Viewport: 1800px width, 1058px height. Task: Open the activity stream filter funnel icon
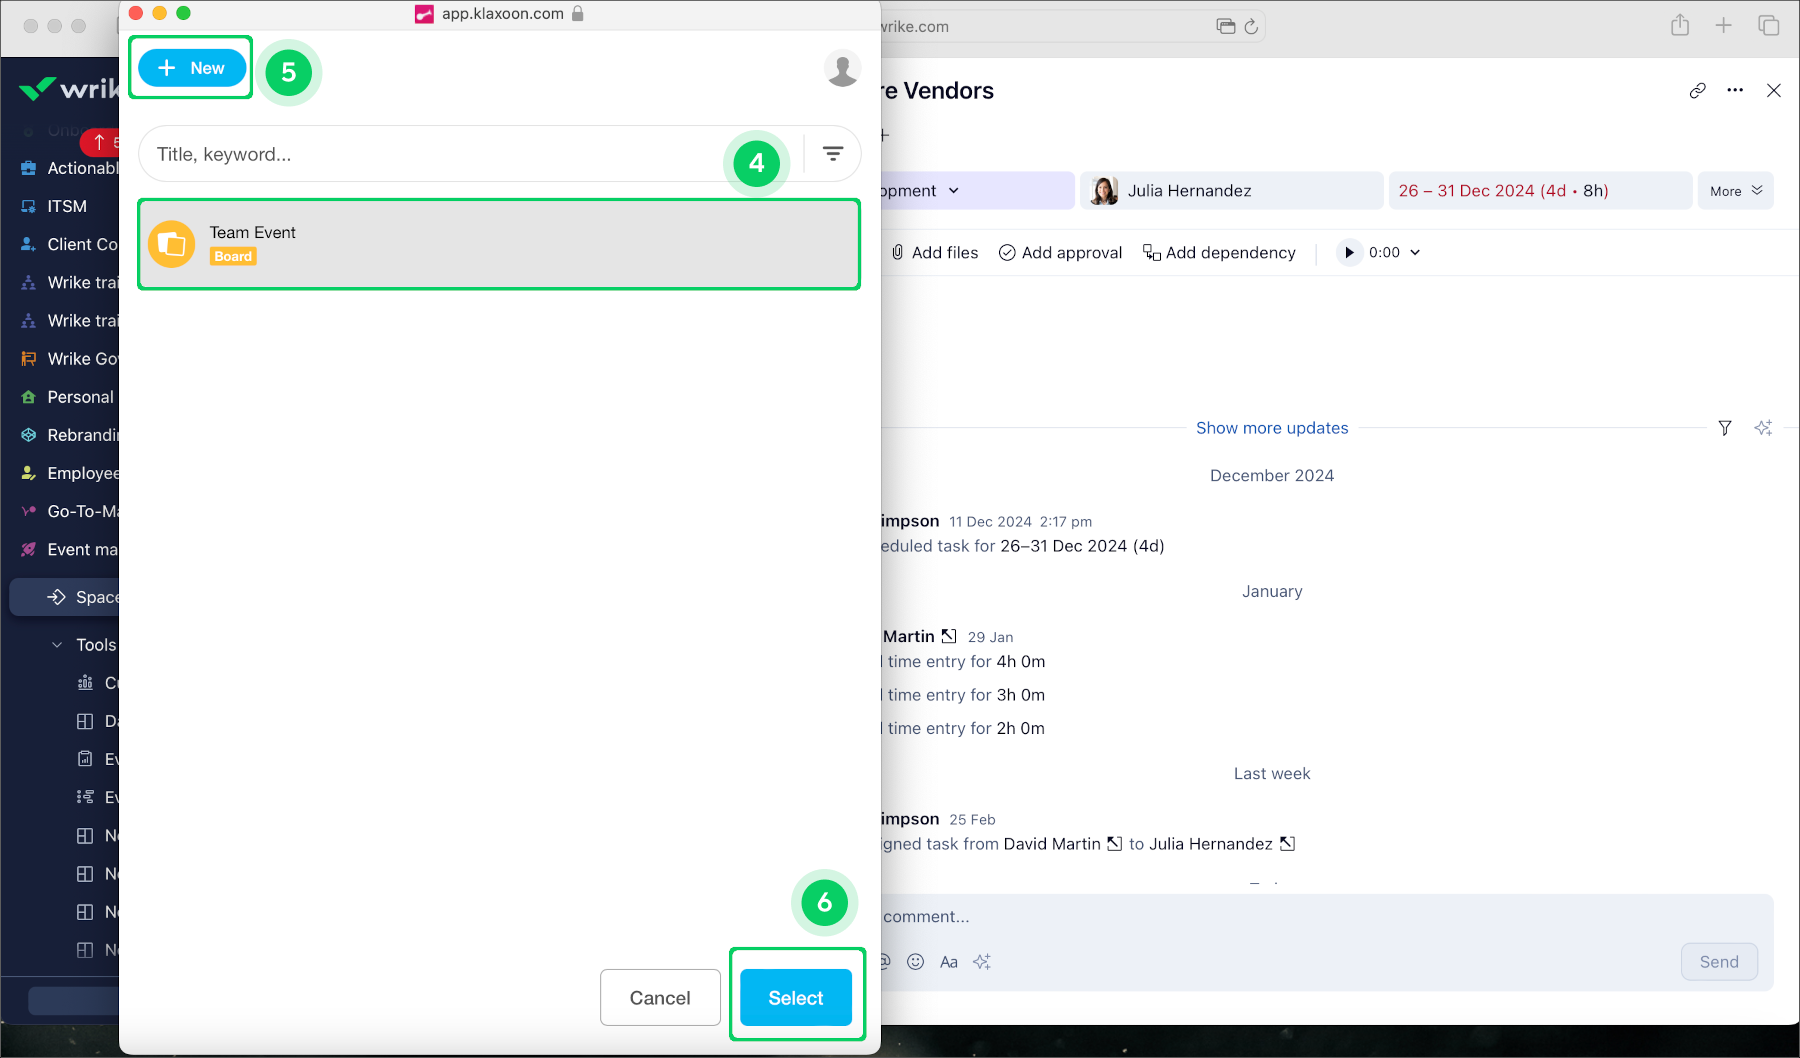(x=1725, y=428)
